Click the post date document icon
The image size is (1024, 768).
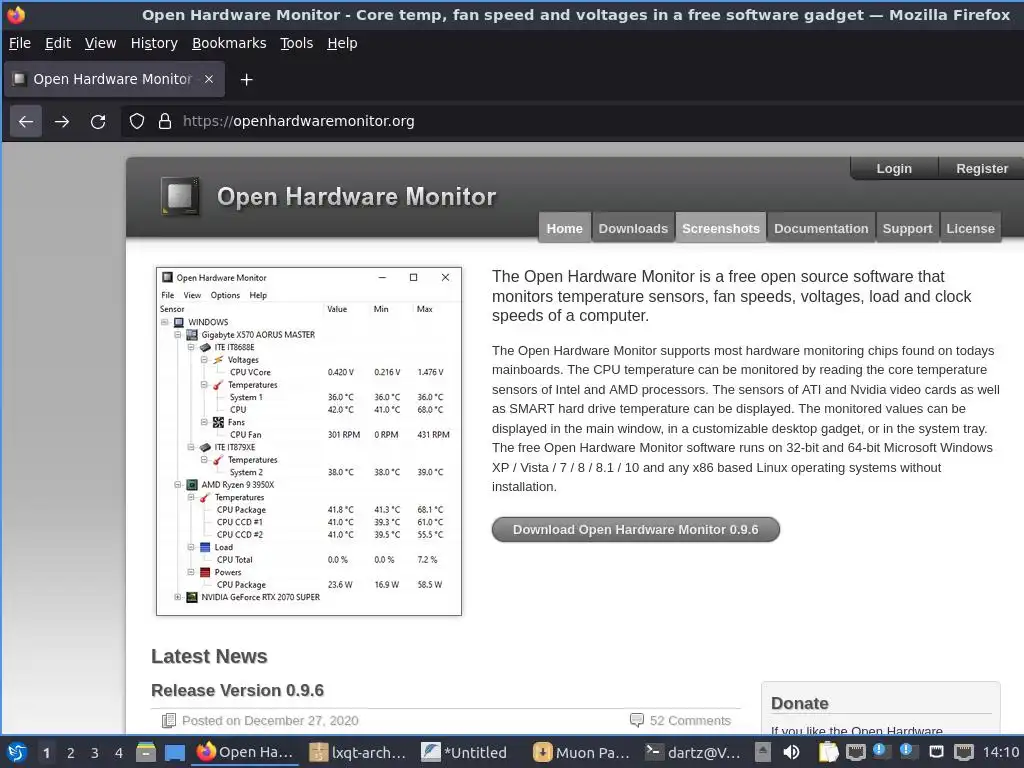coord(168,720)
